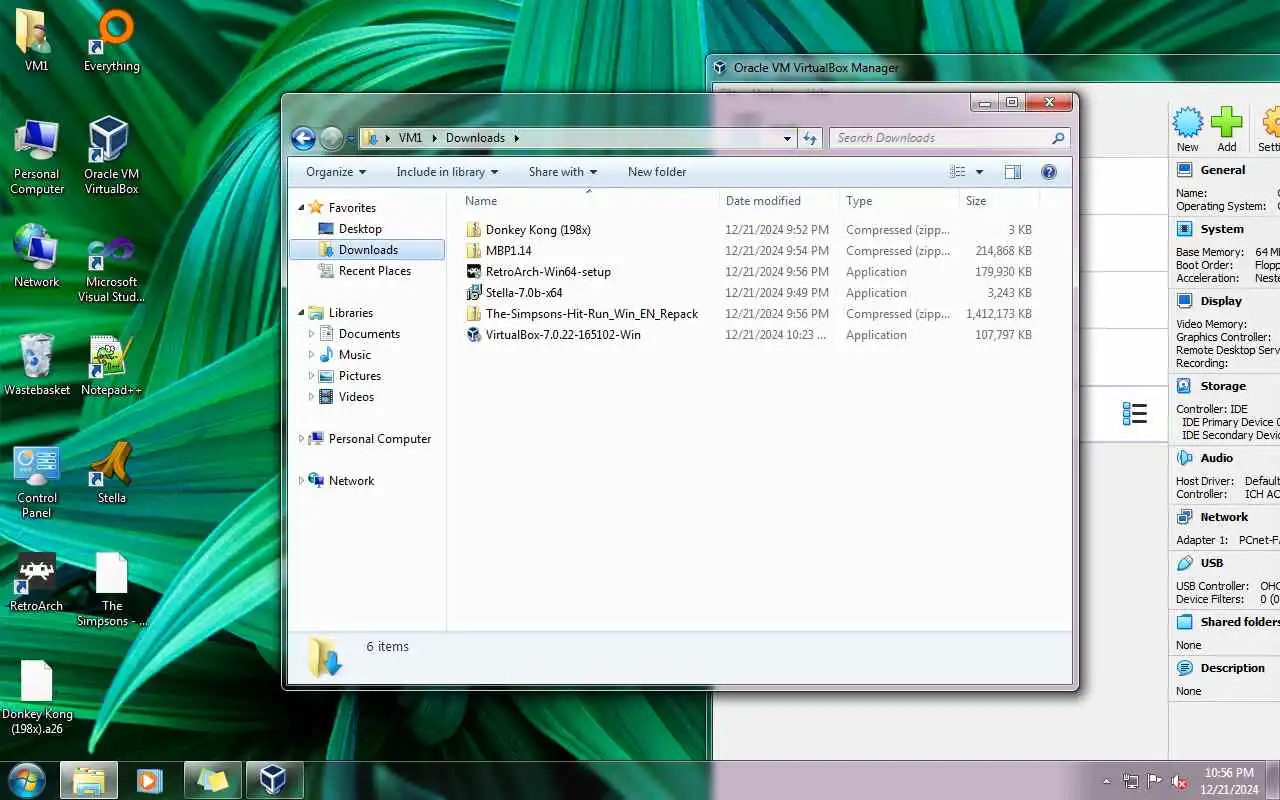Sort by the Name column header

(x=588, y=201)
